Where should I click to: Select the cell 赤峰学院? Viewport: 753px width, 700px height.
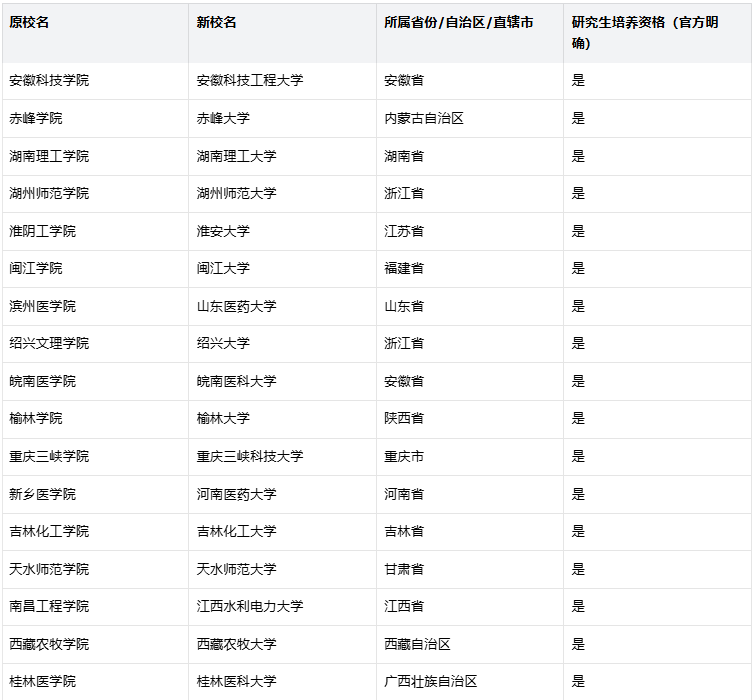coord(95,119)
